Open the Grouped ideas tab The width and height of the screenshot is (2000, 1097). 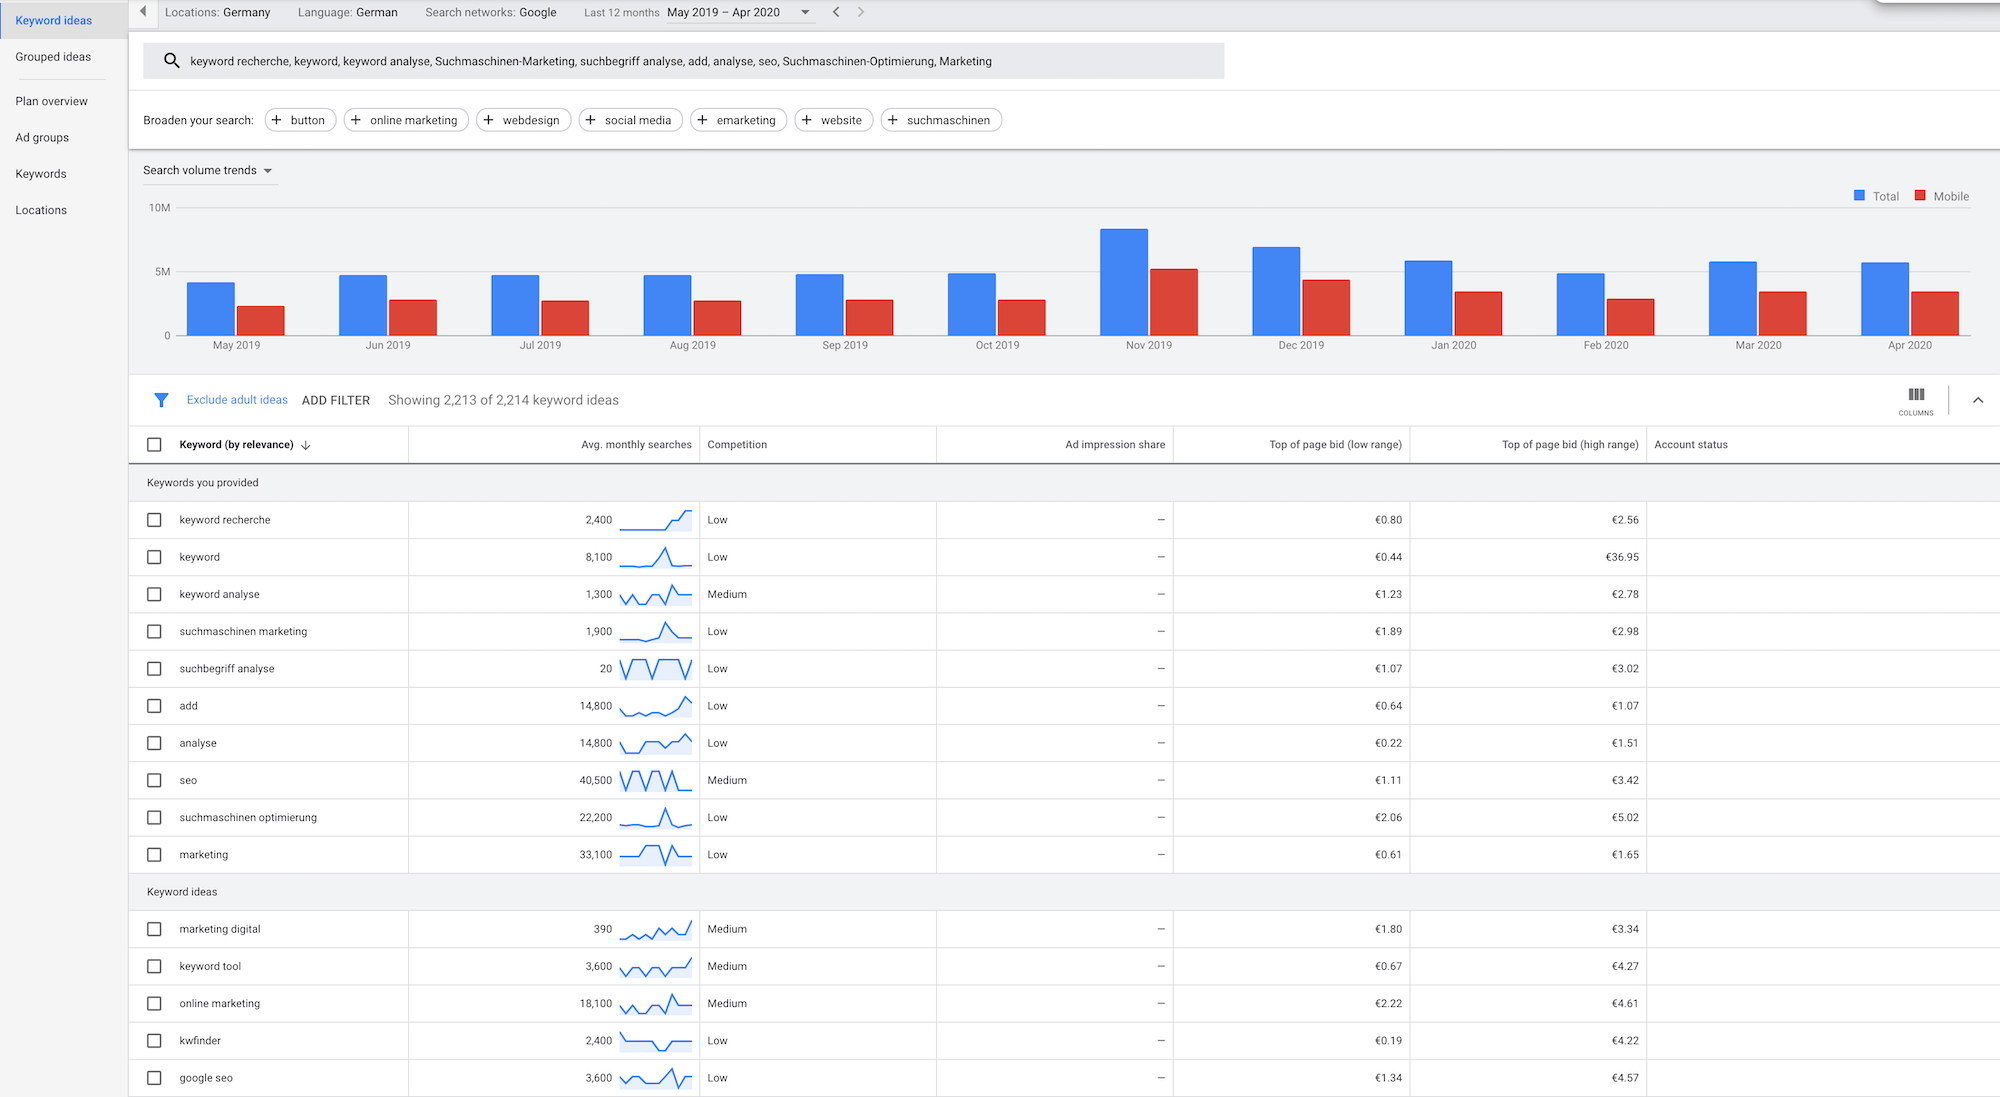click(x=53, y=57)
